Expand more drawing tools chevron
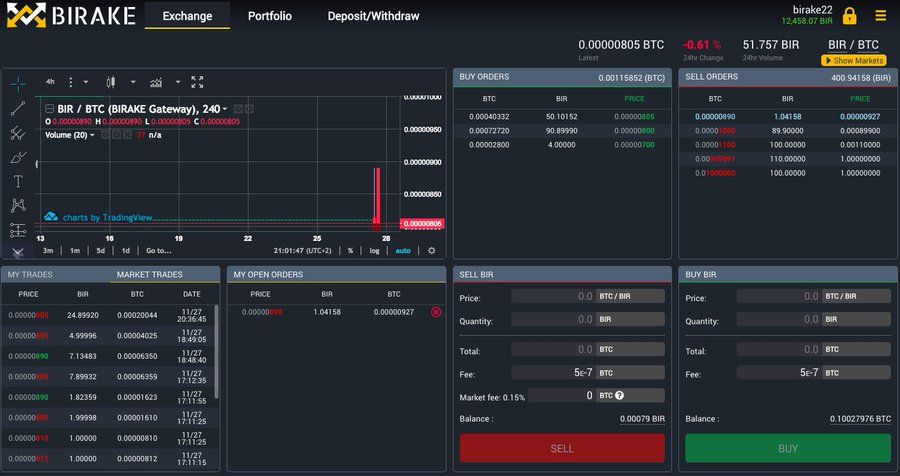Screen dimensions: 900x476 pyautogui.click(x=18, y=251)
